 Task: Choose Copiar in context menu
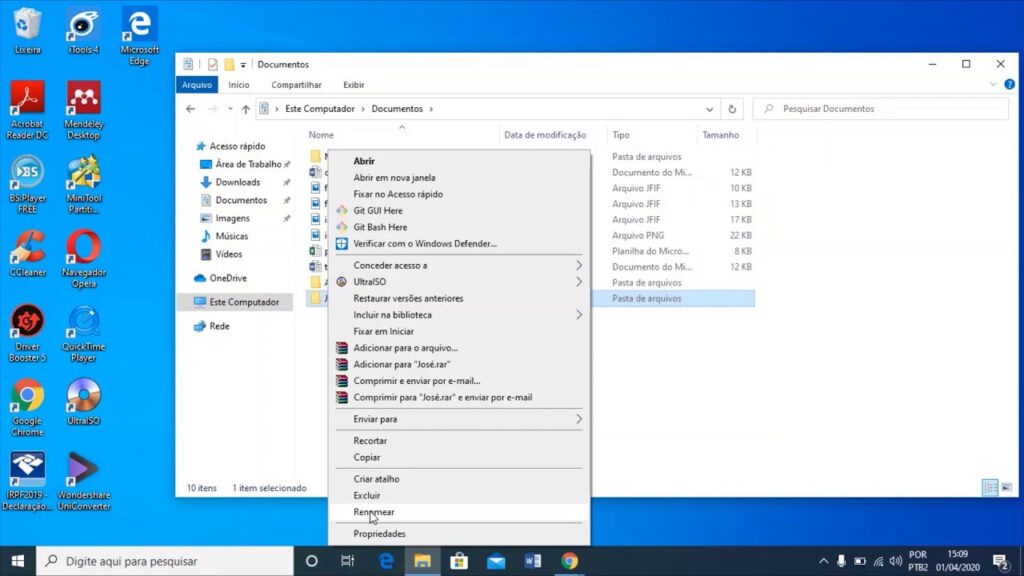(x=459, y=457)
